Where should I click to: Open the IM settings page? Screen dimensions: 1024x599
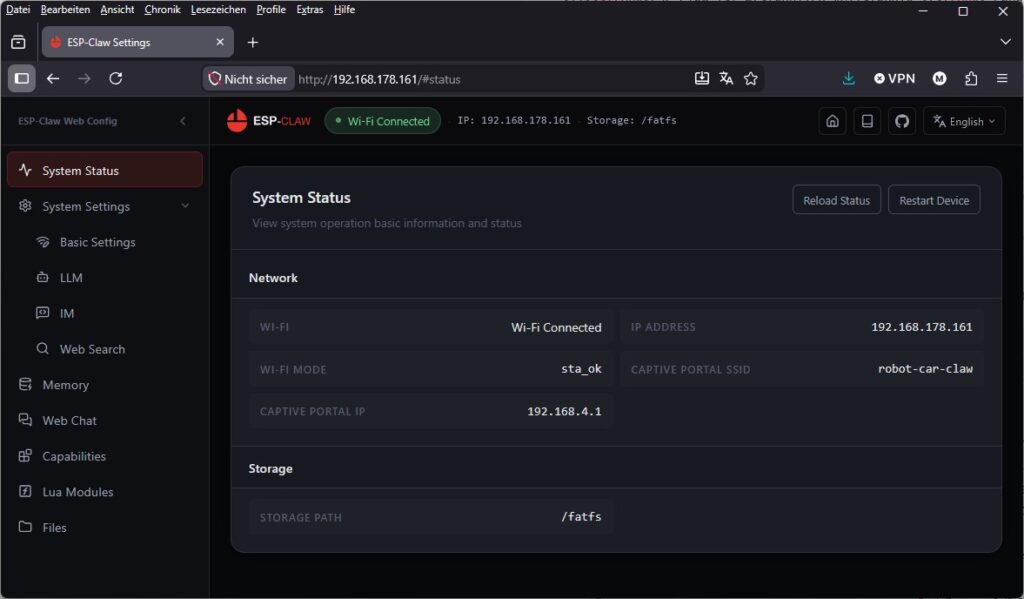(x=67, y=314)
